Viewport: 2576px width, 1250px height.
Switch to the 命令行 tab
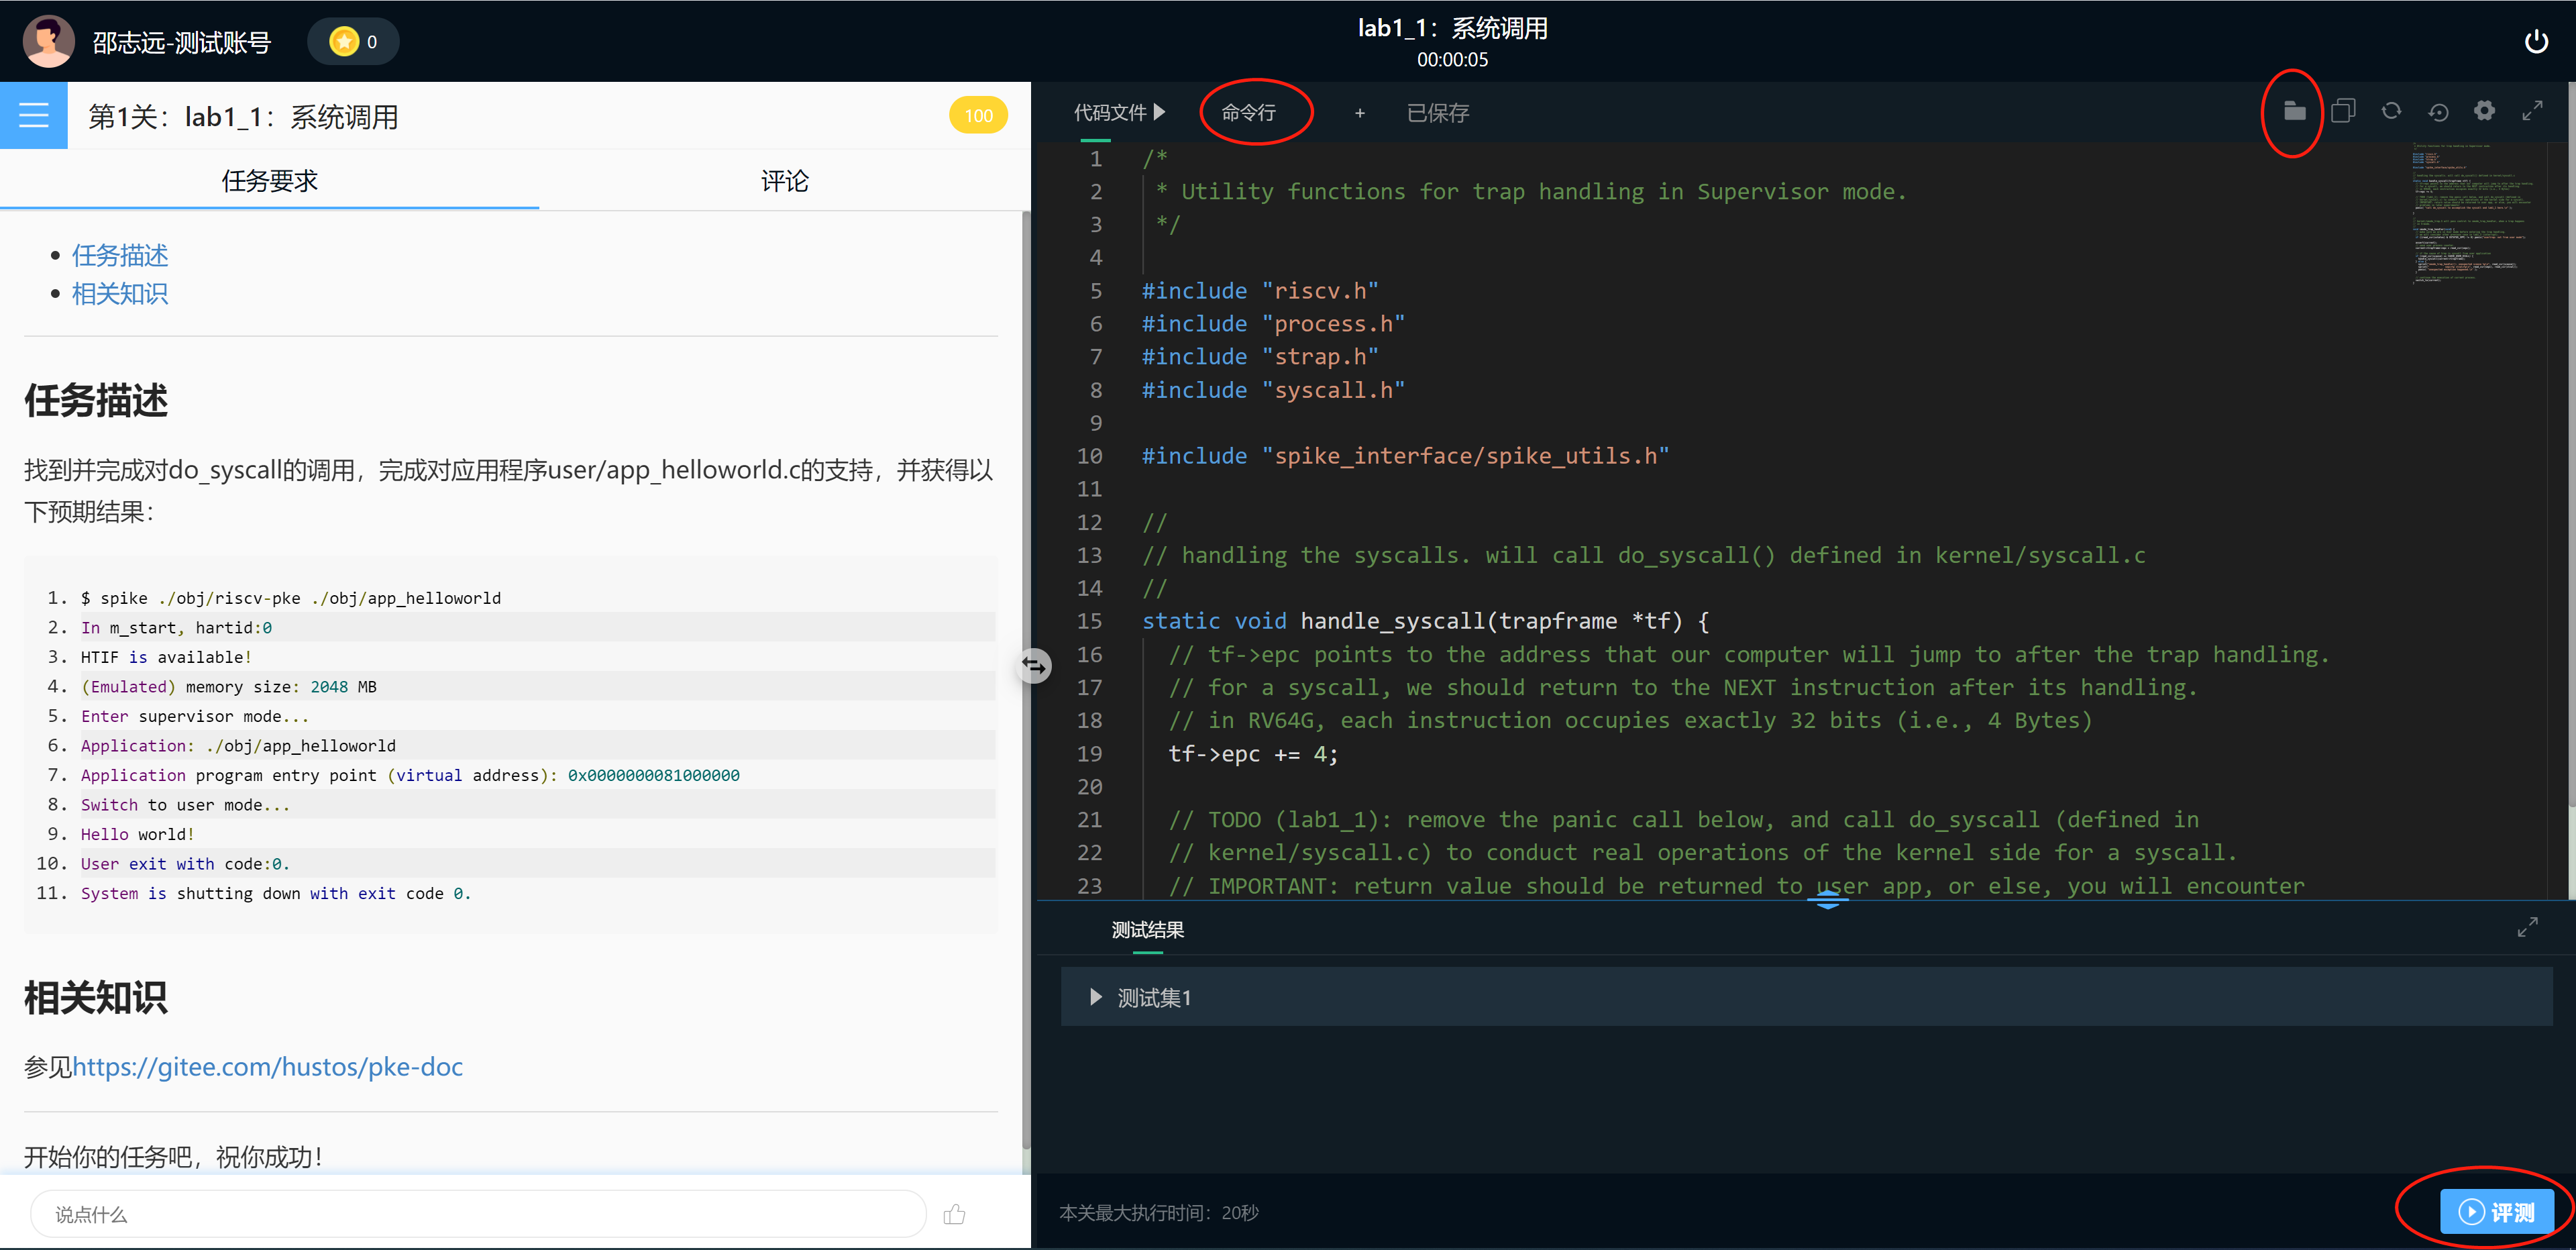[1248, 113]
